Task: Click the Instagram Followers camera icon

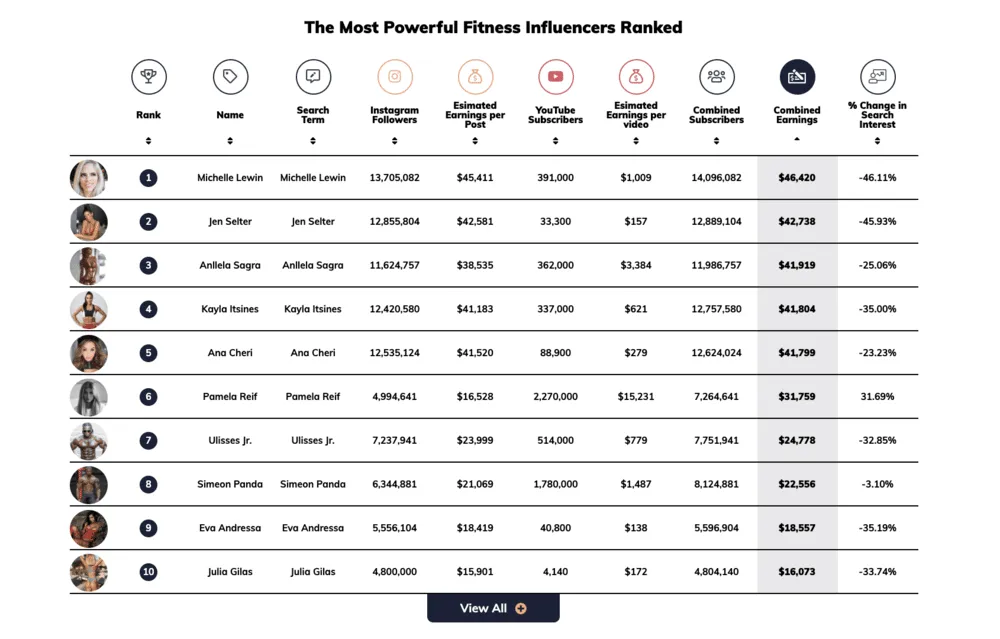Action: [x=394, y=76]
